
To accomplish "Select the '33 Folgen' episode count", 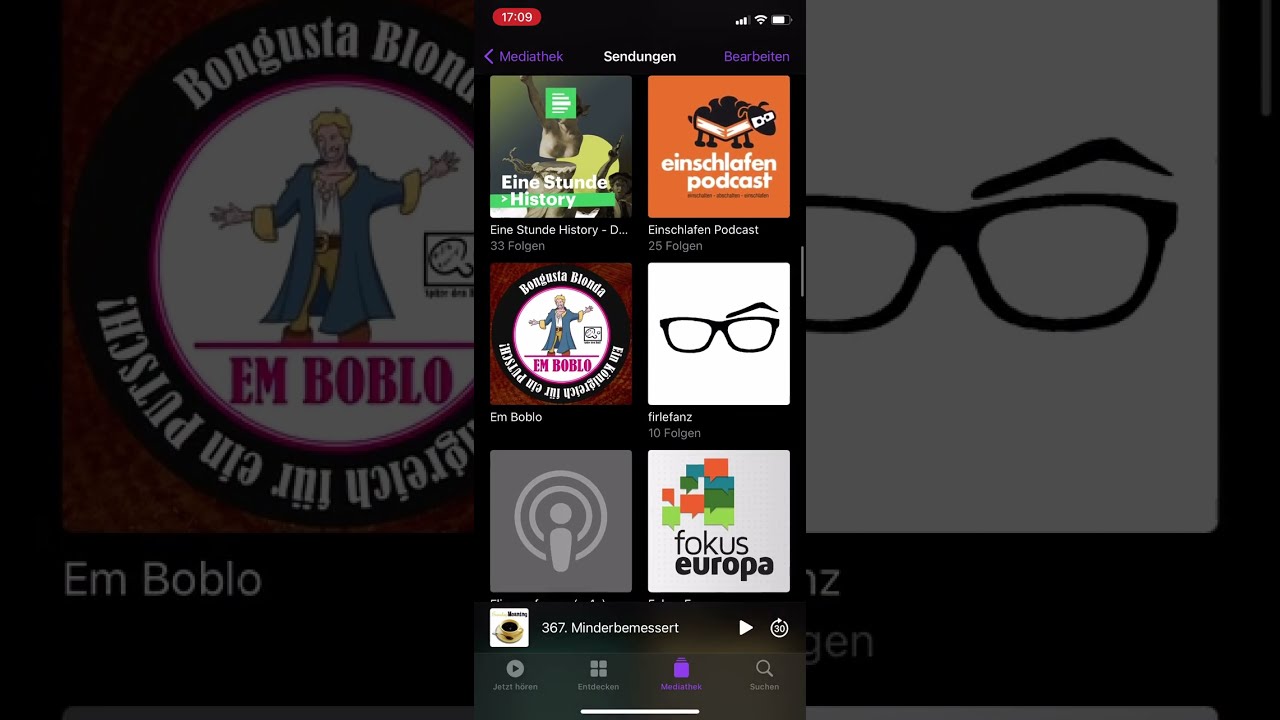I will pos(517,246).
